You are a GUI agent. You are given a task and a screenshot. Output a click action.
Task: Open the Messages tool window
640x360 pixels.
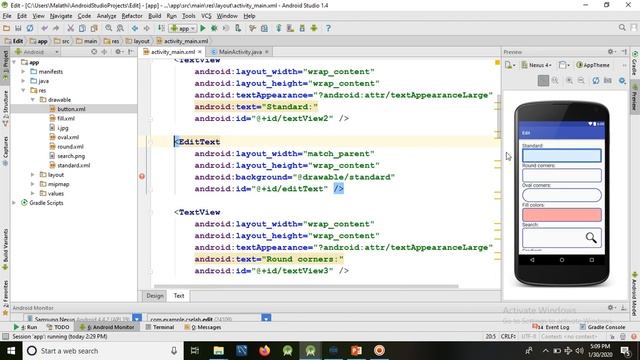point(202,327)
